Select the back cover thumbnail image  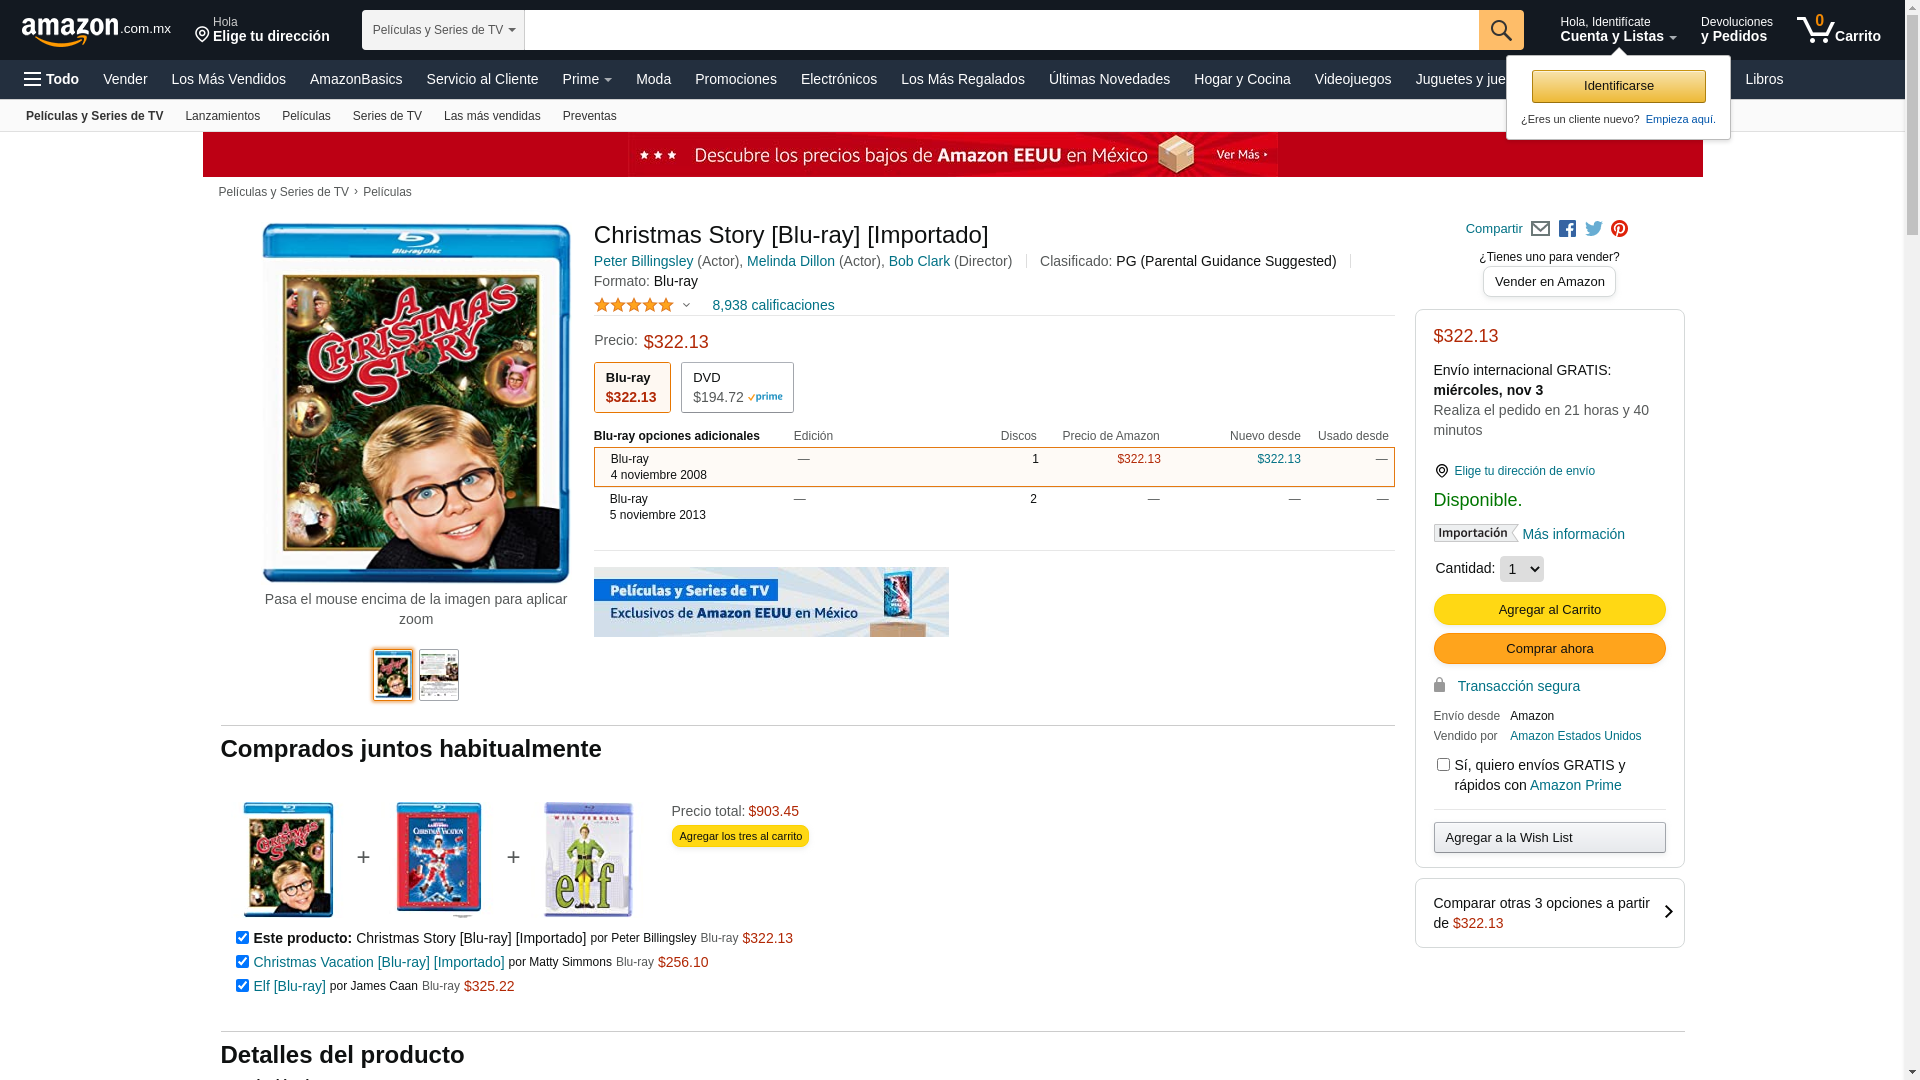[439, 675]
